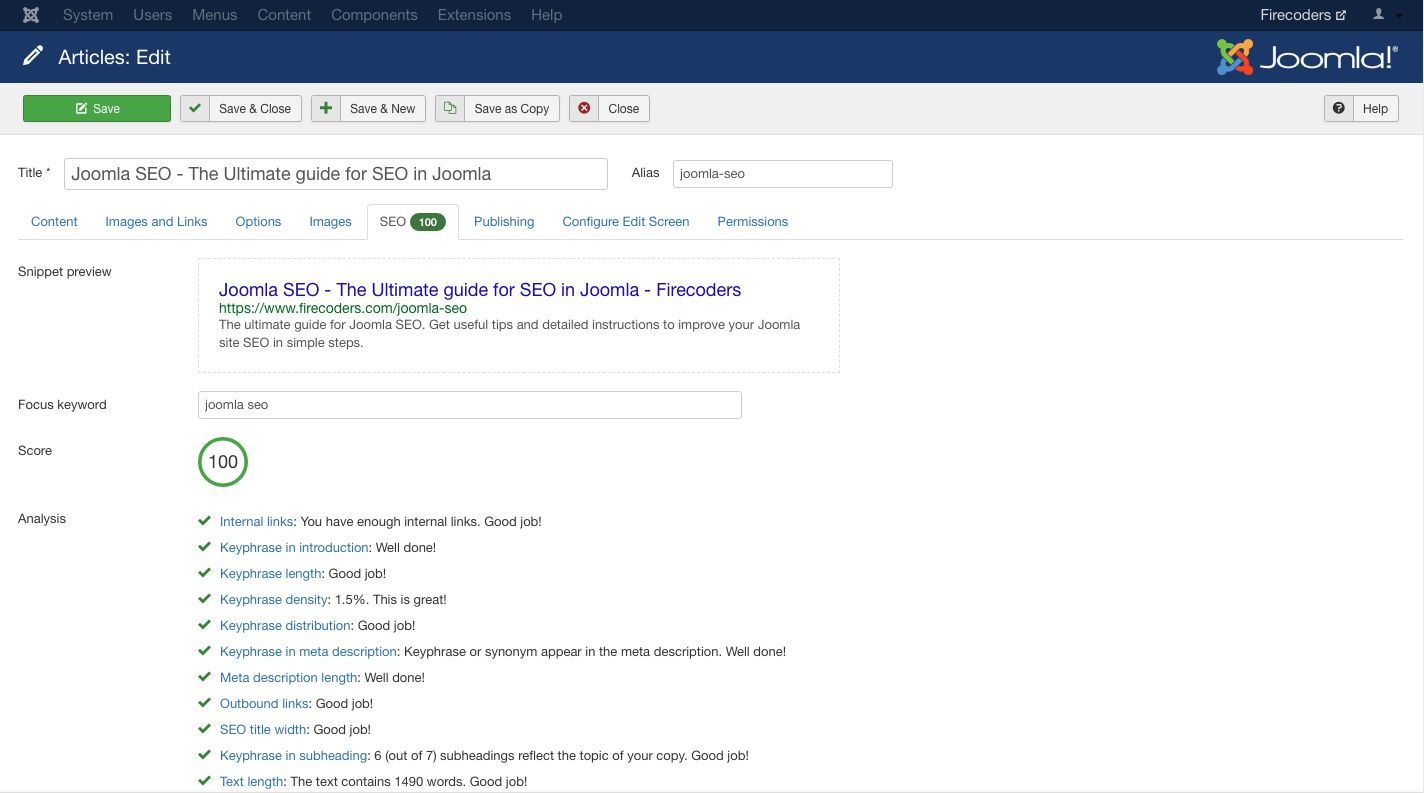
Task: Click Save as Copy button label
Action: [x=512, y=108]
